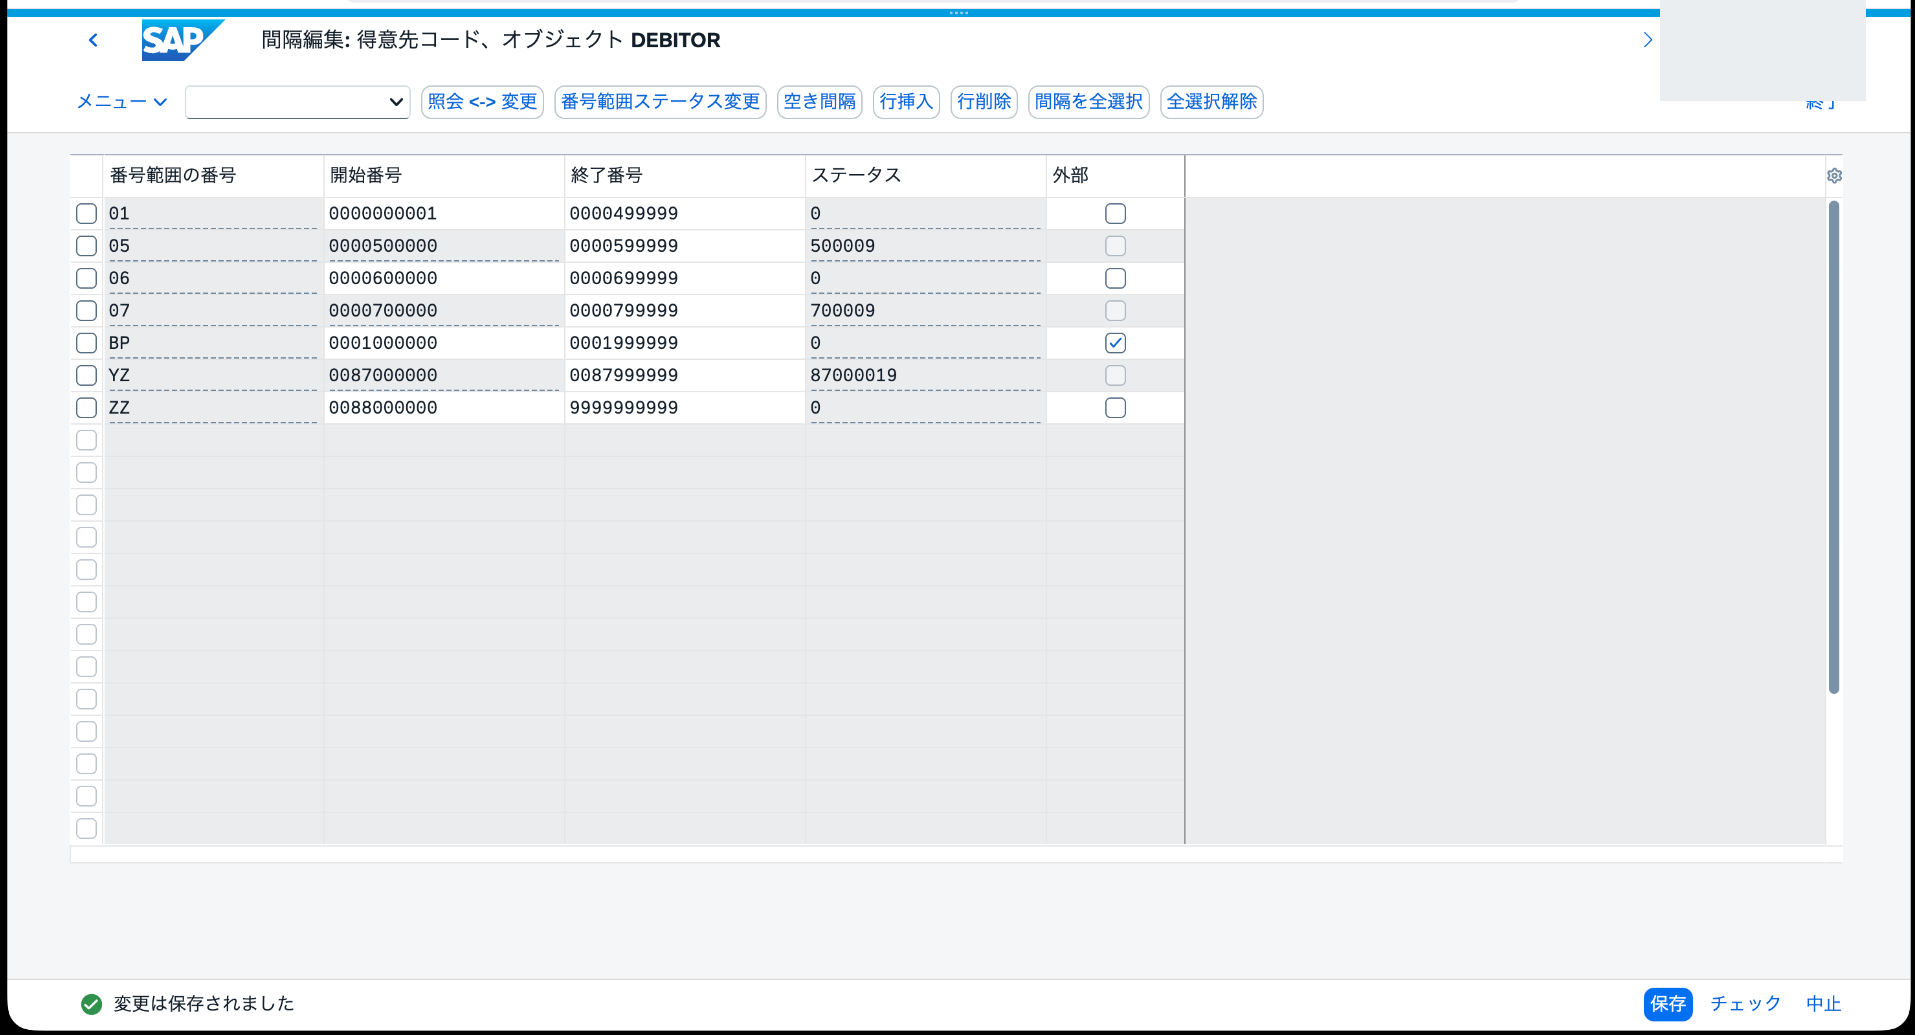The height and width of the screenshot is (1035, 1915).
Task: Click status field showing 500009
Action: point(925,246)
